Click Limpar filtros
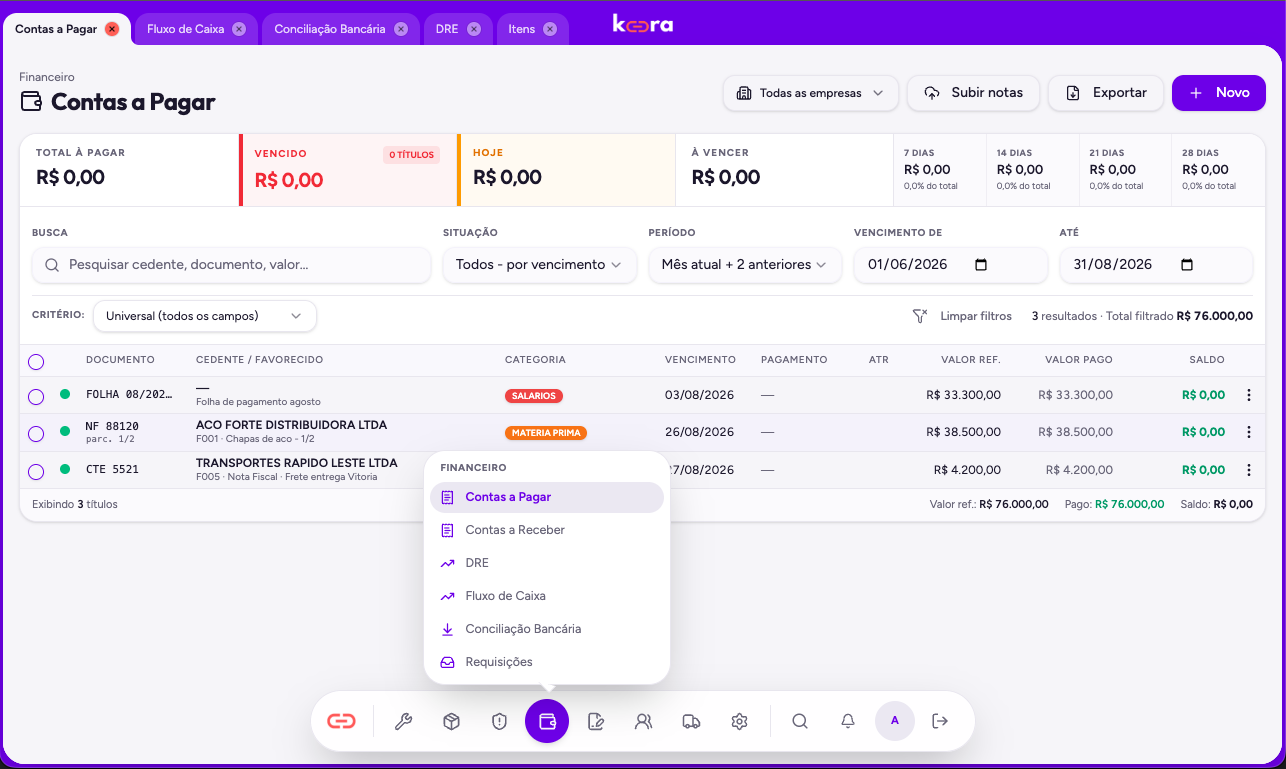The image size is (1286, 769). click(x=962, y=316)
